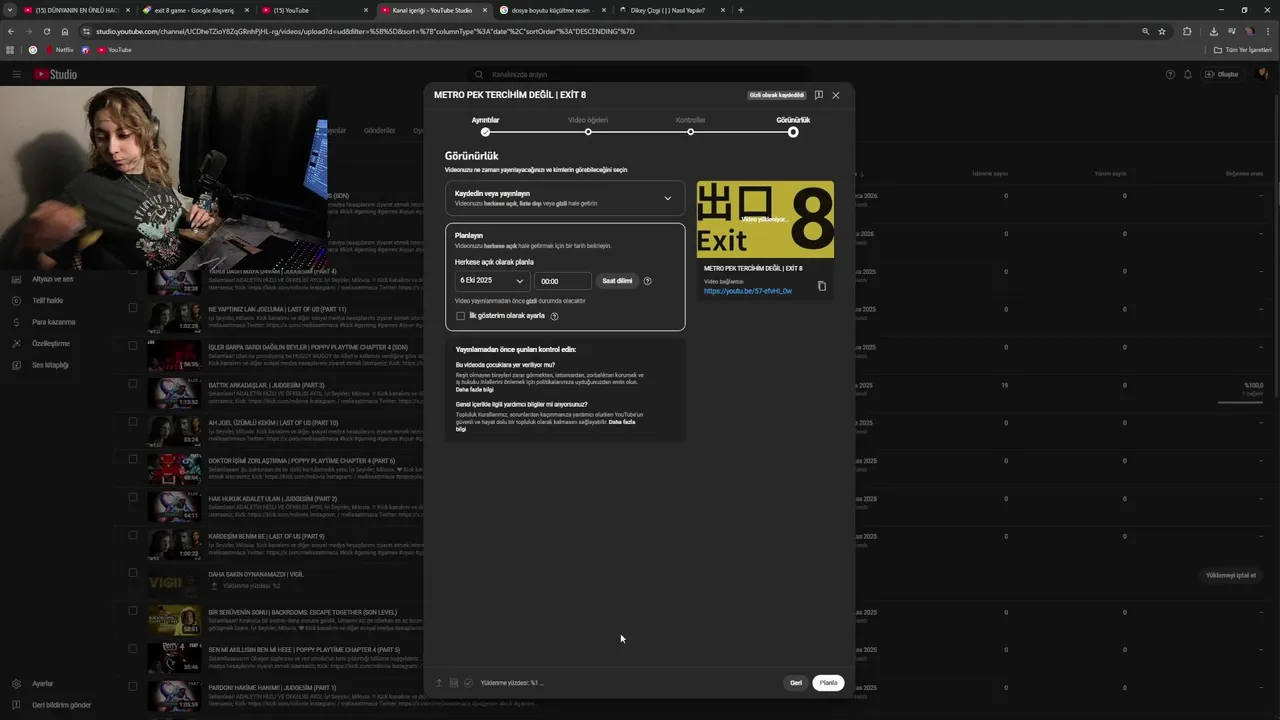Select checkbox for HAK HUKUK ADALET ULAN row

tap(132, 497)
